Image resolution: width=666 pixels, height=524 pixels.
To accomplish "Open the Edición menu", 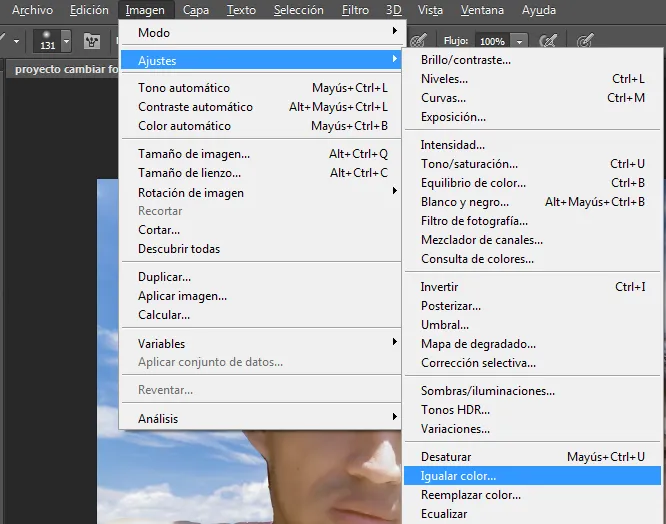I will pos(89,10).
